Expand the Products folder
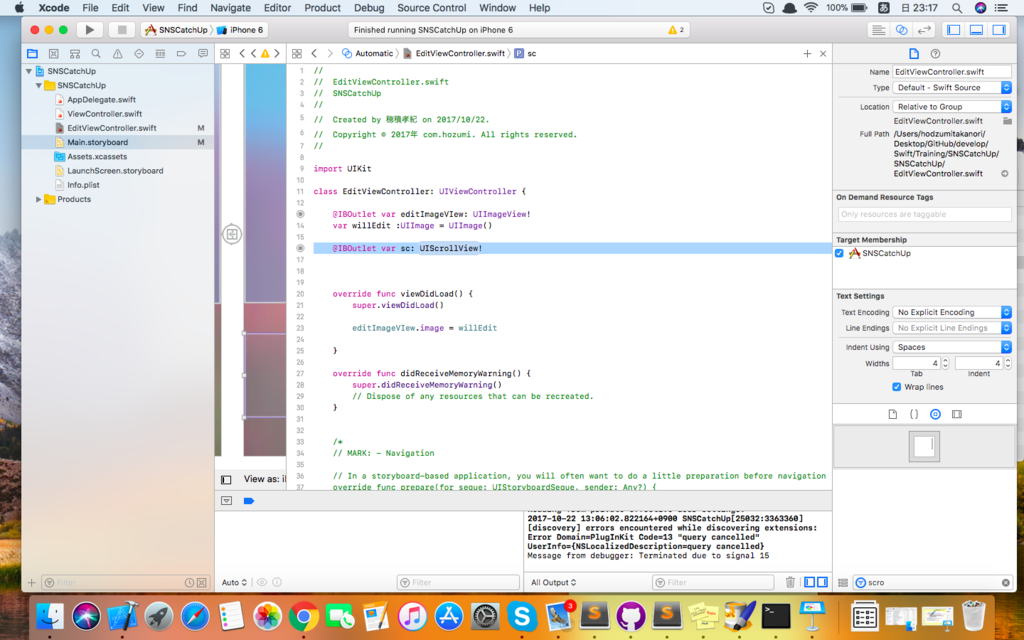 point(39,199)
